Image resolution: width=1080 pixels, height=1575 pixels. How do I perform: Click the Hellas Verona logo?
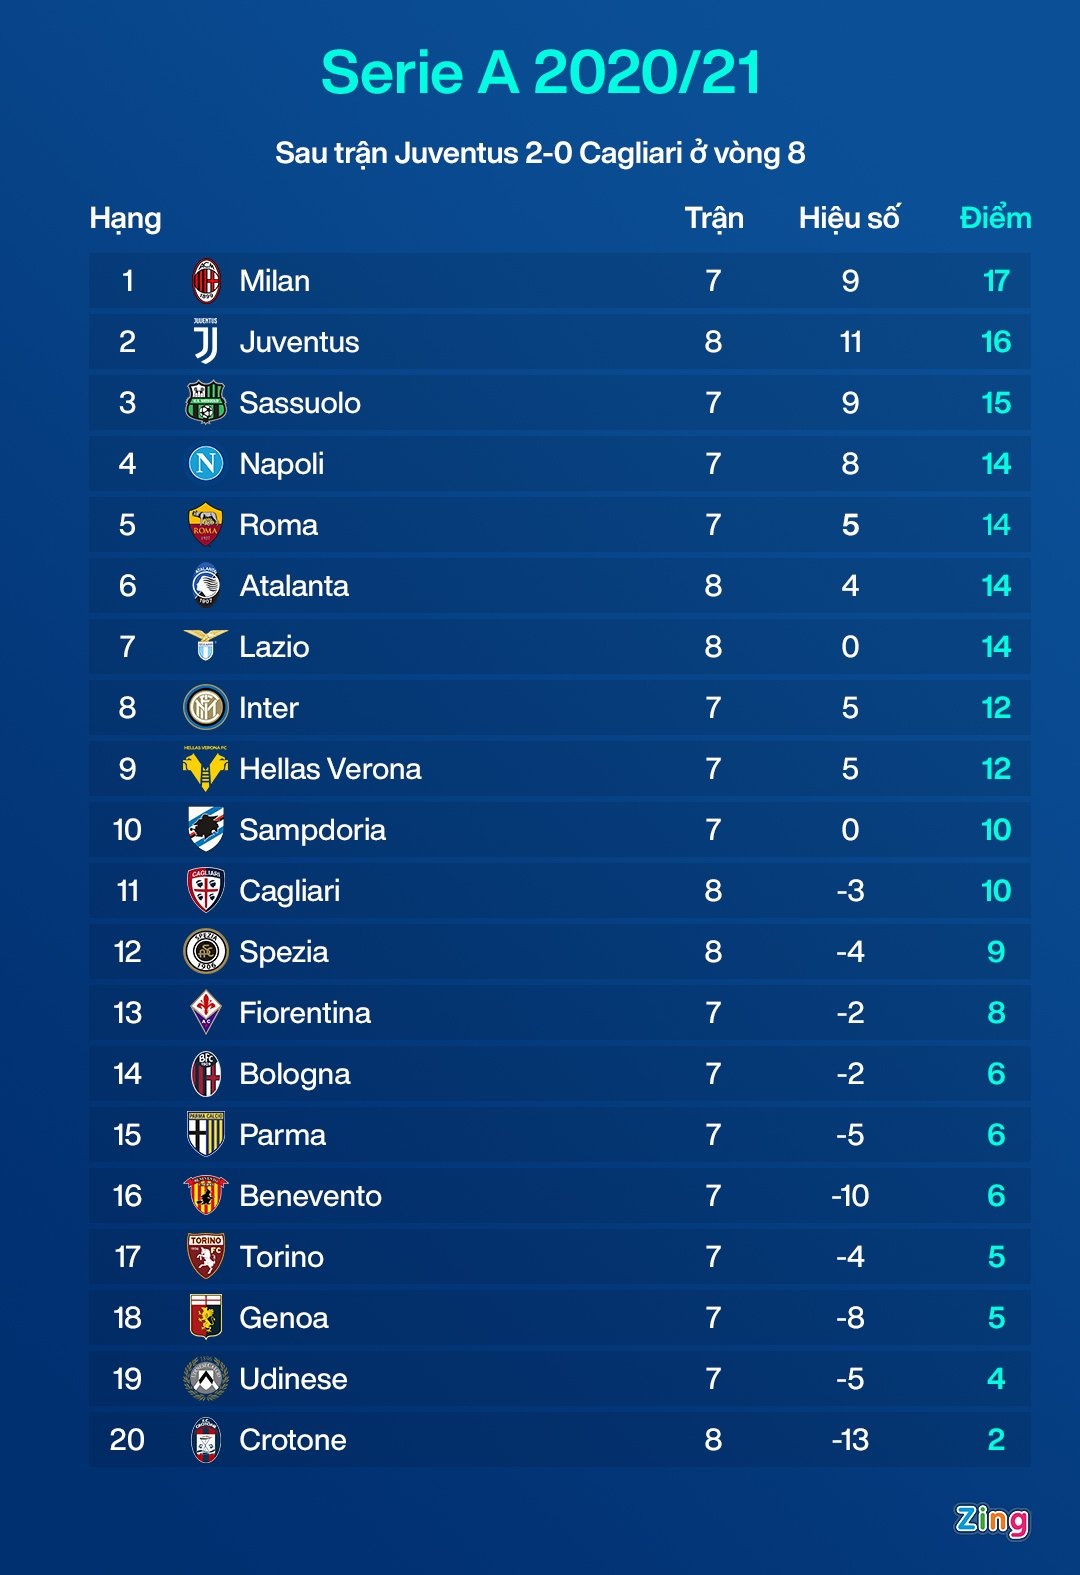206,769
